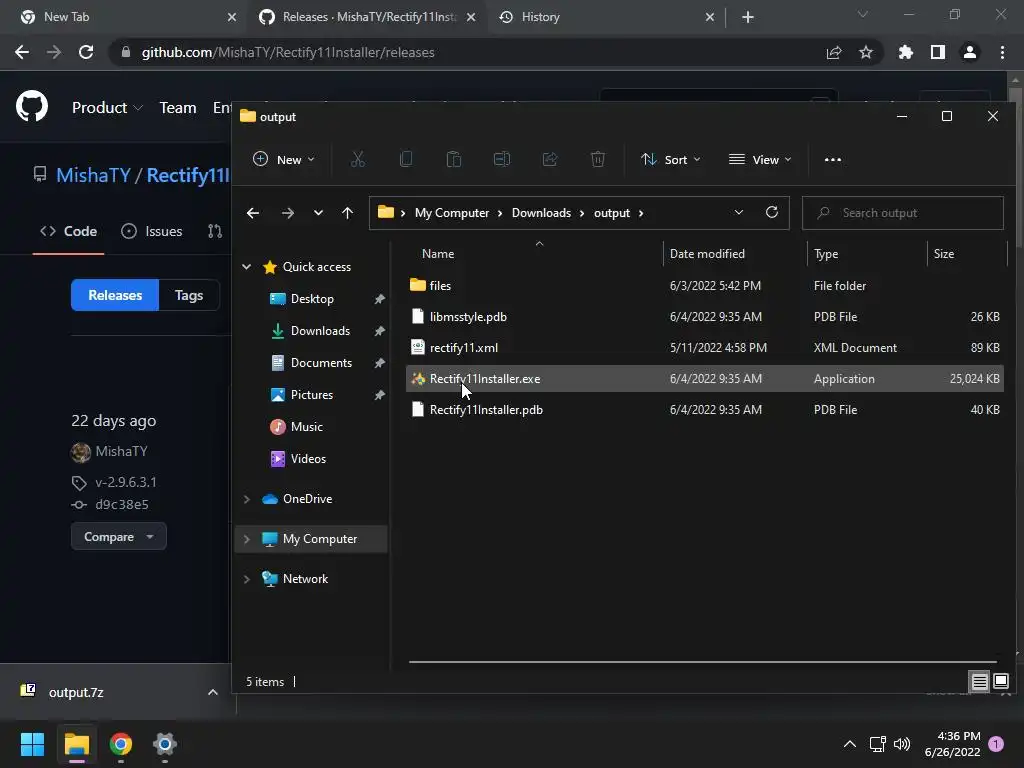Click the Rename icon in Explorer toolbar
The image size is (1024, 768).
coord(502,159)
